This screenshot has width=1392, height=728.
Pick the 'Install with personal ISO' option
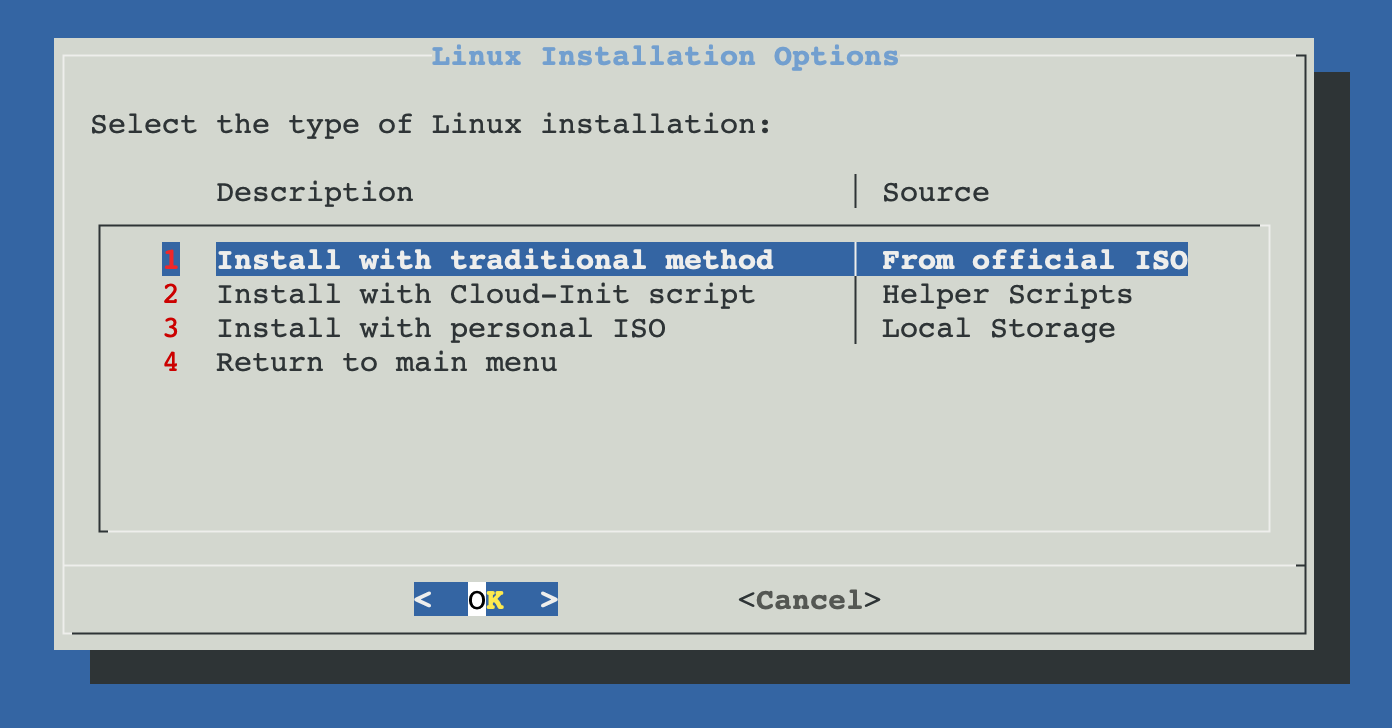pos(441,329)
